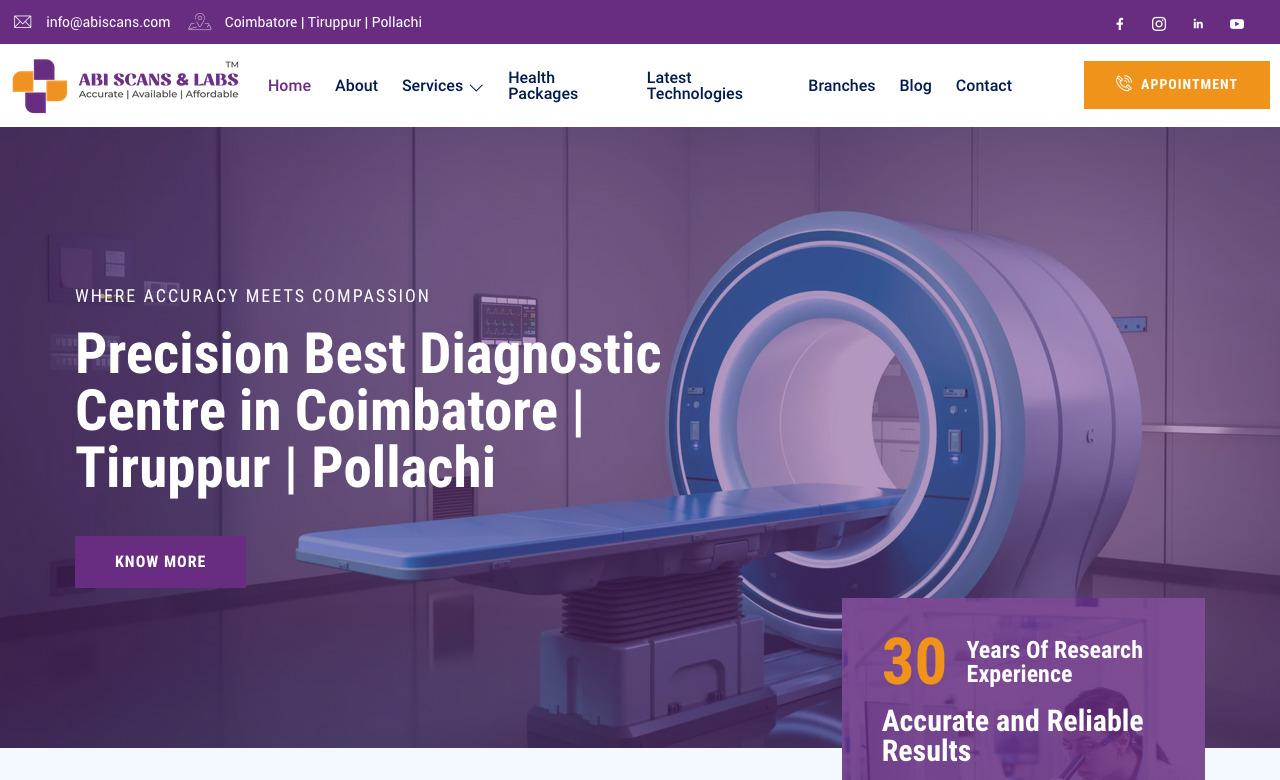Click the map location pin icon
The width and height of the screenshot is (1280, 780).
[x=200, y=22]
